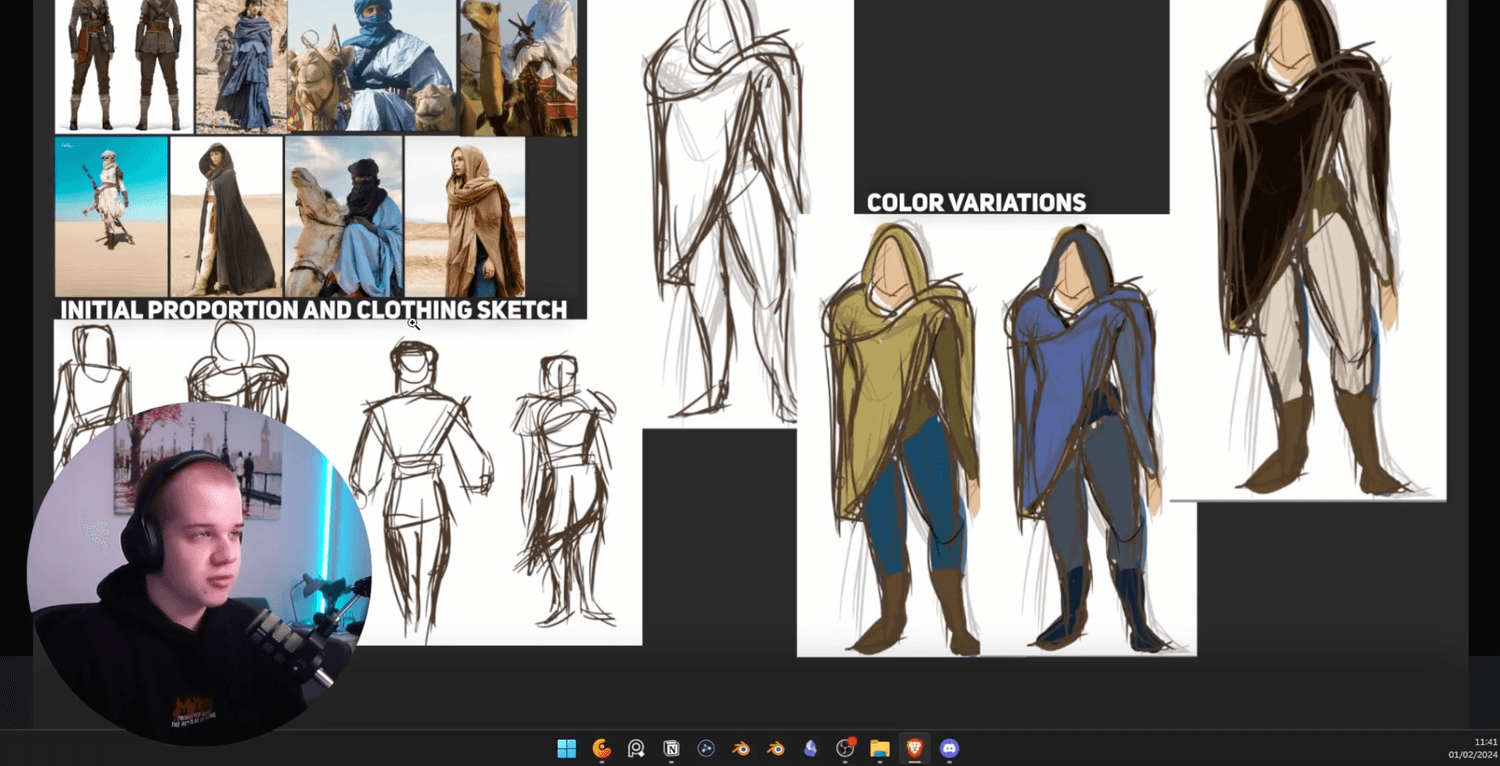The height and width of the screenshot is (766, 1500).
Task: Click the orange crescent icon beside Start
Action: click(x=601, y=748)
